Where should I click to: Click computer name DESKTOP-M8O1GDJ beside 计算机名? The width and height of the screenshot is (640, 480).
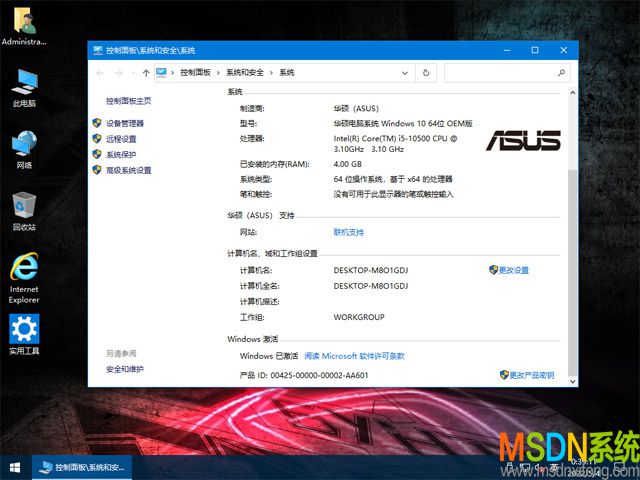click(371, 270)
